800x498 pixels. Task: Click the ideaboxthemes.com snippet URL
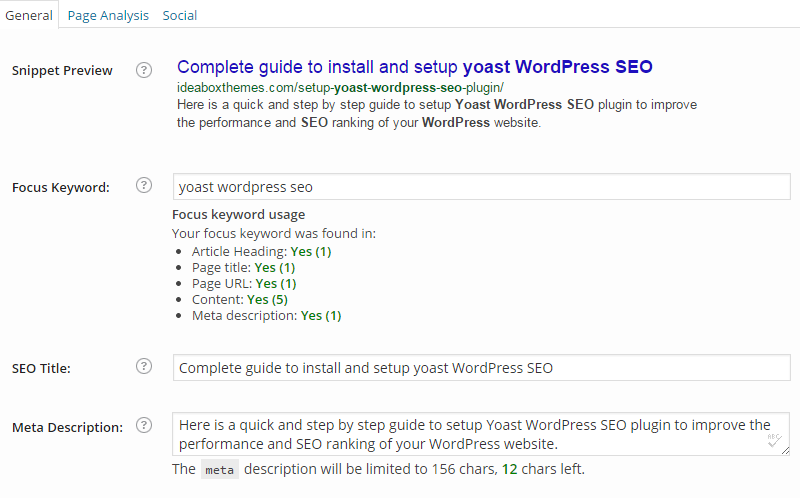340,88
